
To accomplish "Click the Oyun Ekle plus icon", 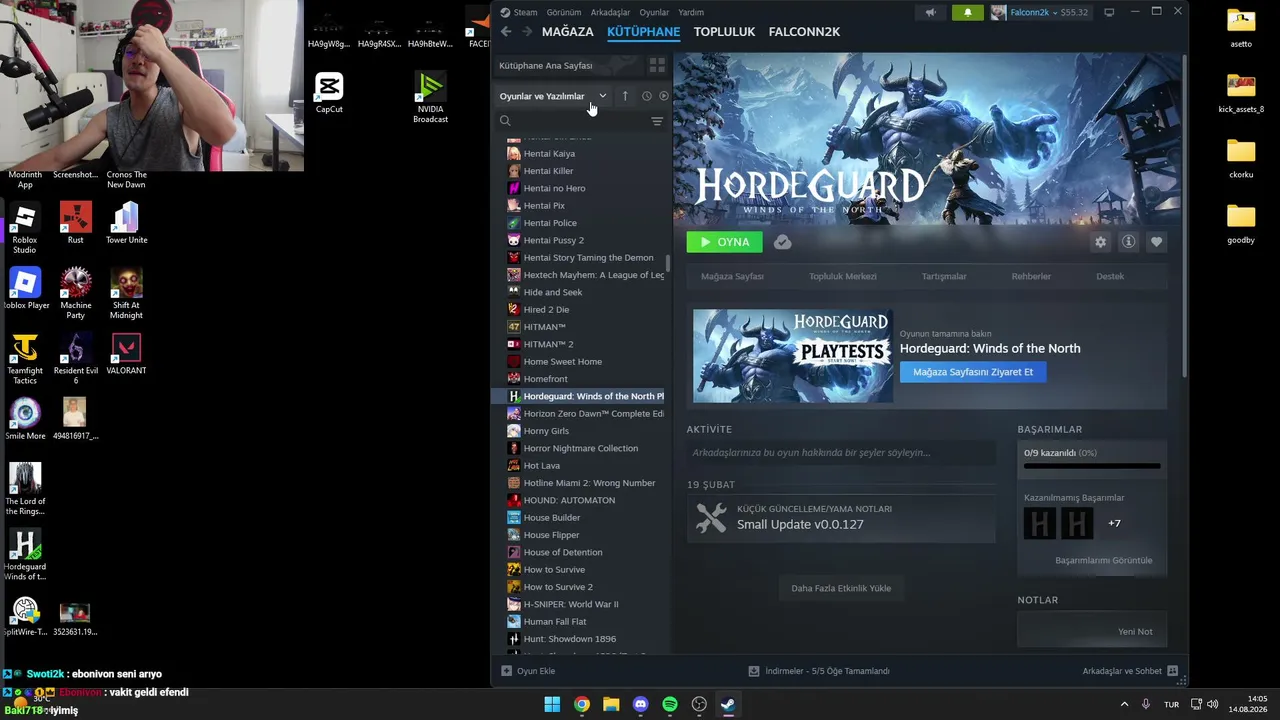I will [506, 671].
